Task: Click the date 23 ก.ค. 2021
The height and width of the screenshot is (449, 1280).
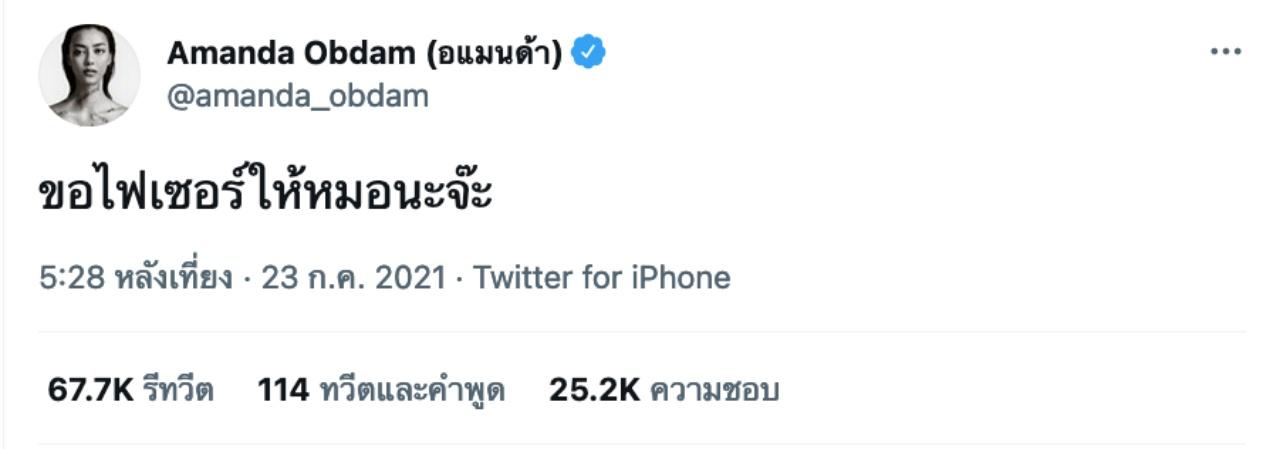Action: (353, 277)
